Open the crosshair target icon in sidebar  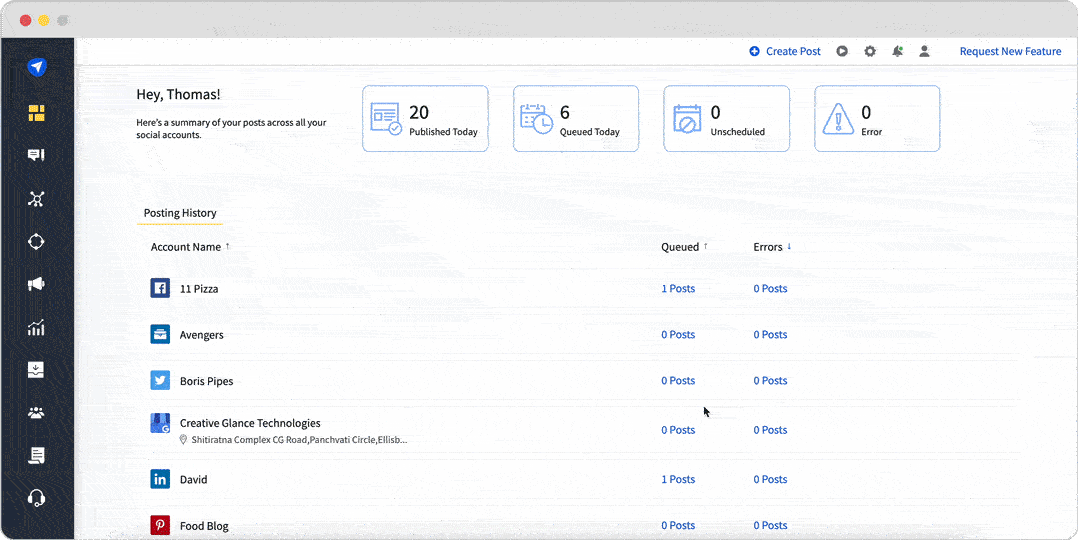coord(36,241)
